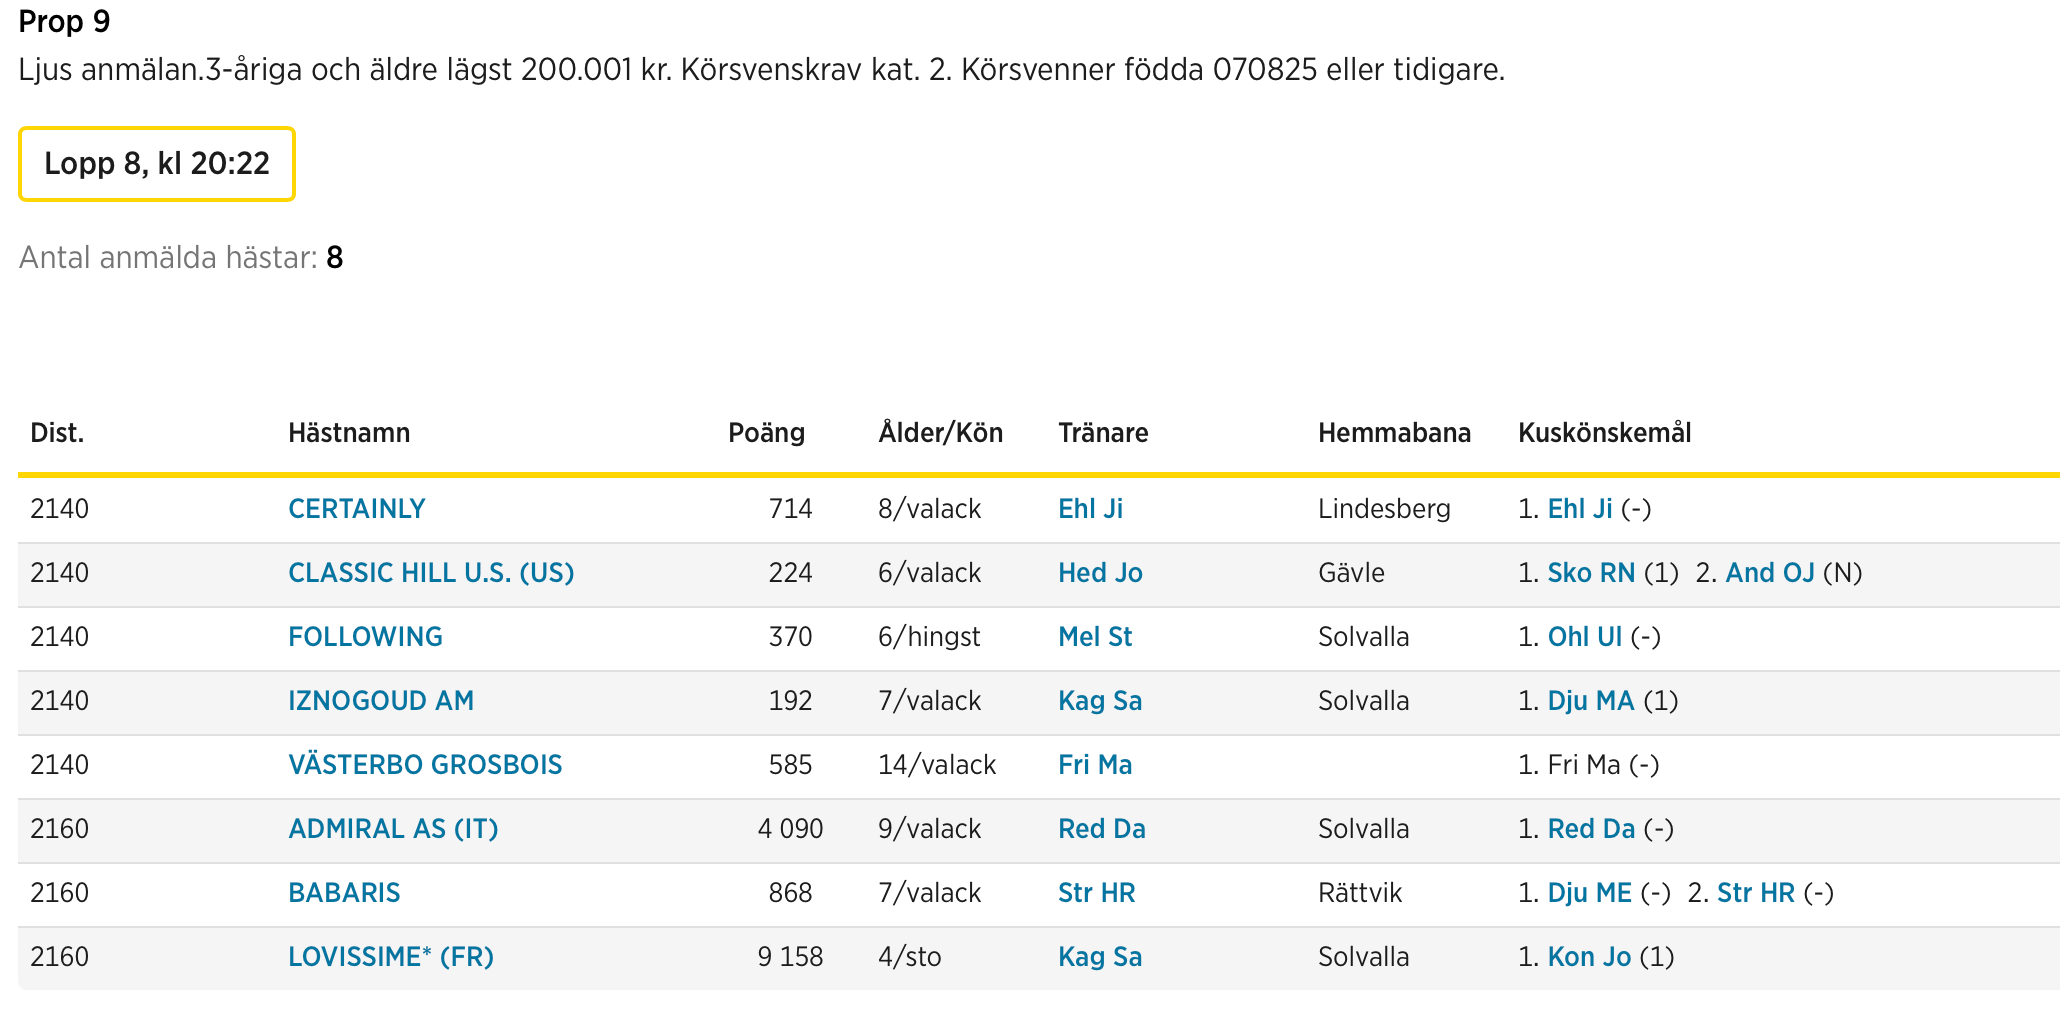
Task: Open trainer Hed Jo profile
Action: pos(1100,573)
